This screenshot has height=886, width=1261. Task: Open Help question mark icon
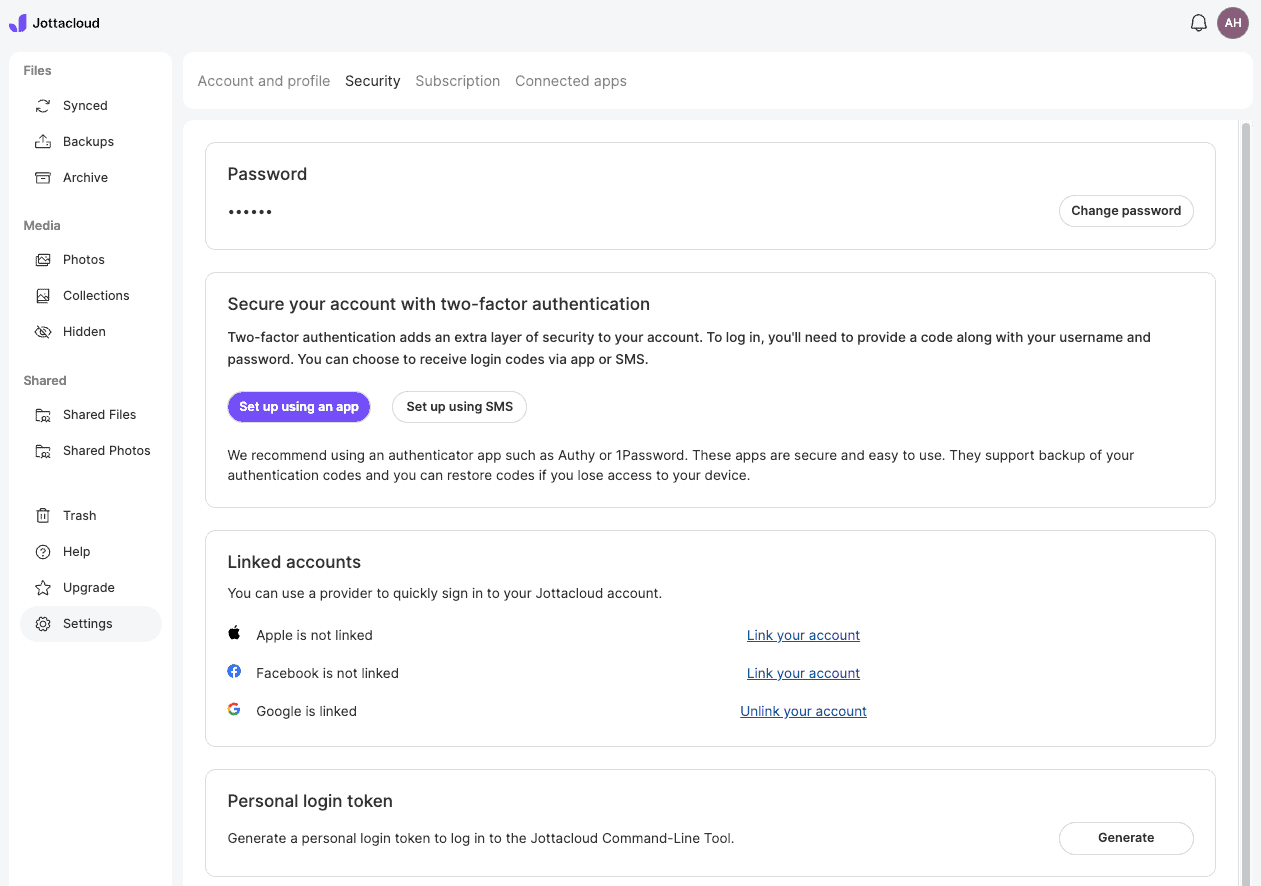(43, 552)
